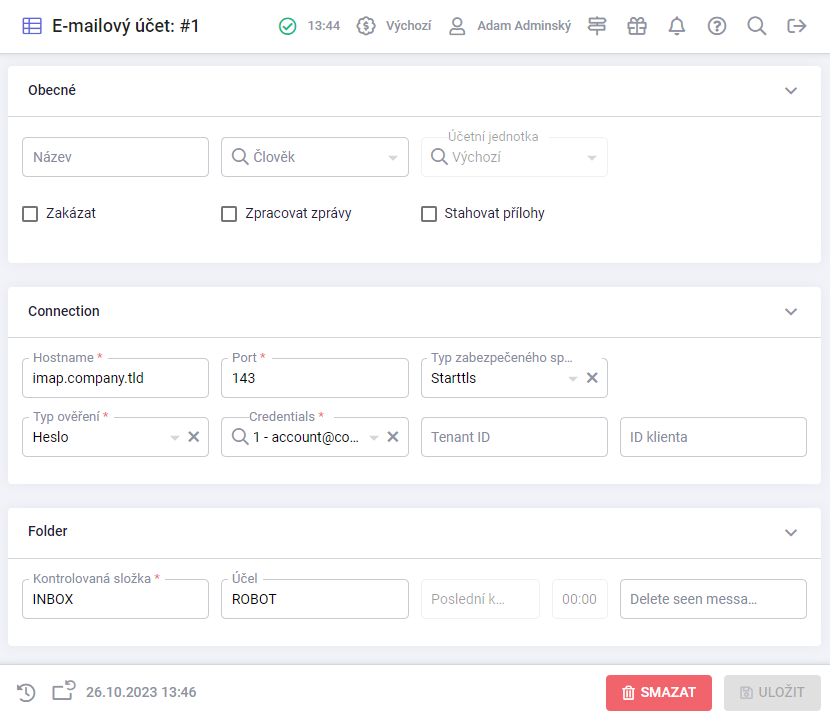Open the Člověk dropdown
This screenshot has width=830, height=719.
(x=314, y=157)
